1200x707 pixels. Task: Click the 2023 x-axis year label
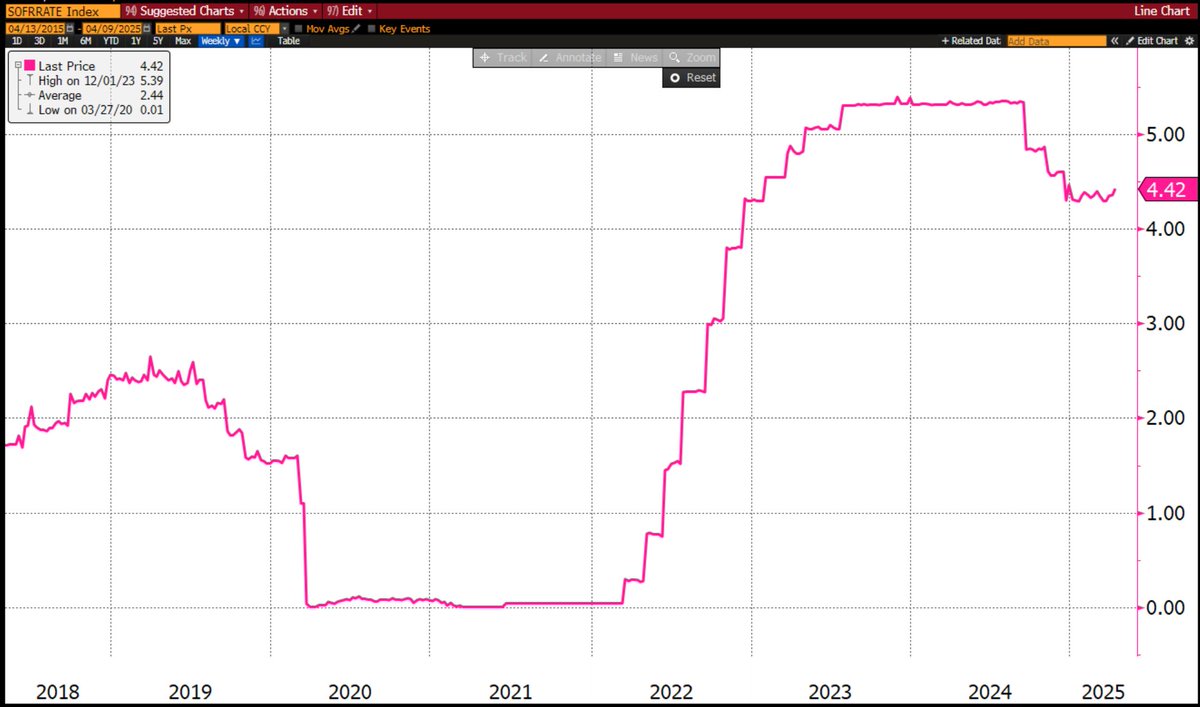click(829, 691)
